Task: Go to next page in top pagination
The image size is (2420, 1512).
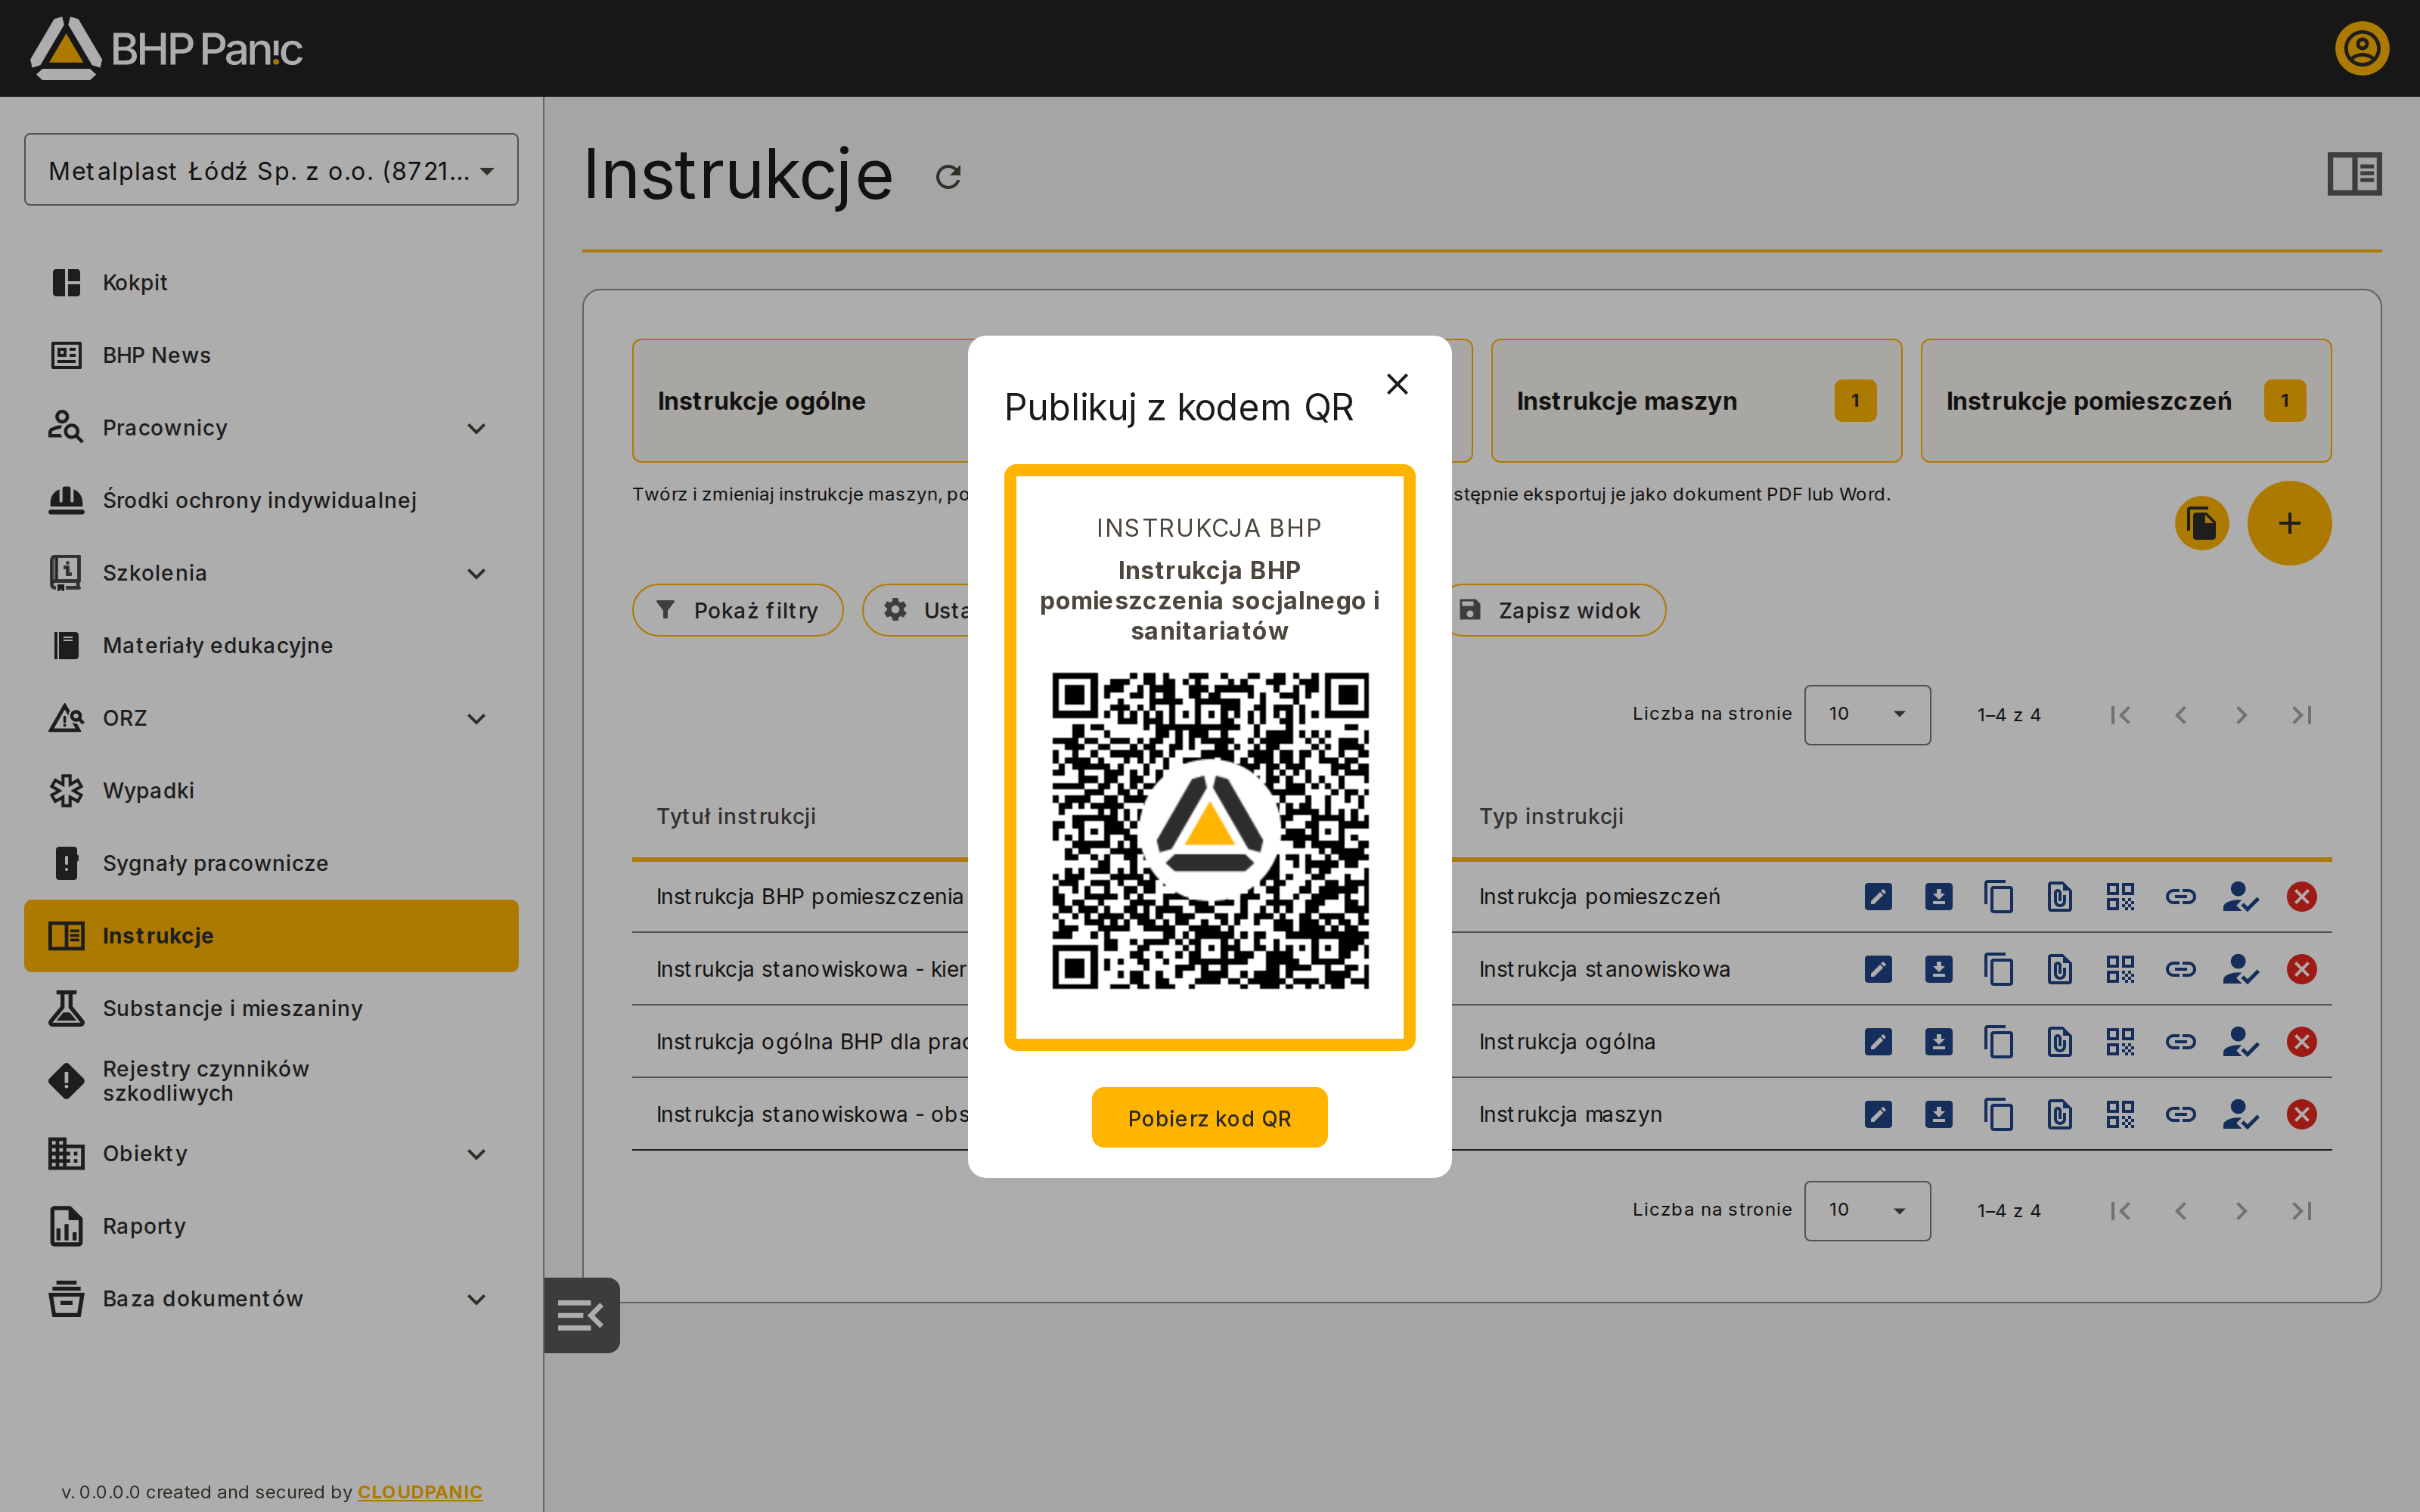Action: click(x=2241, y=715)
